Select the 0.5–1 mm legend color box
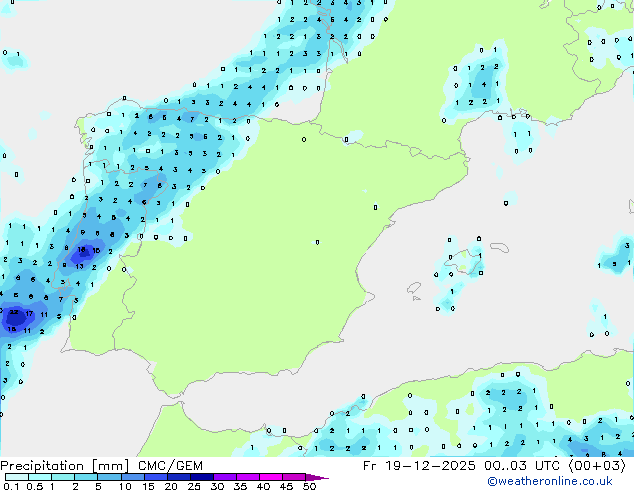The width and height of the screenshot is (634, 490). click(x=40, y=477)
